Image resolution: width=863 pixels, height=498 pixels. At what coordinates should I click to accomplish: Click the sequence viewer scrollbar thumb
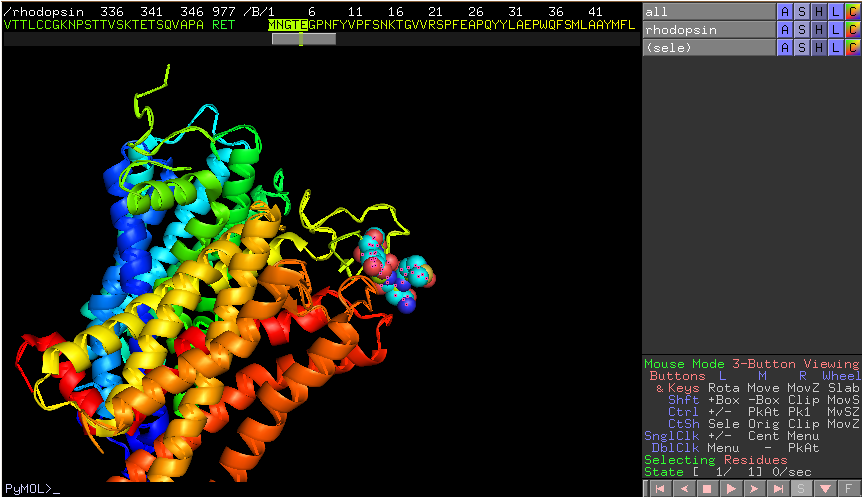point(304,39)
